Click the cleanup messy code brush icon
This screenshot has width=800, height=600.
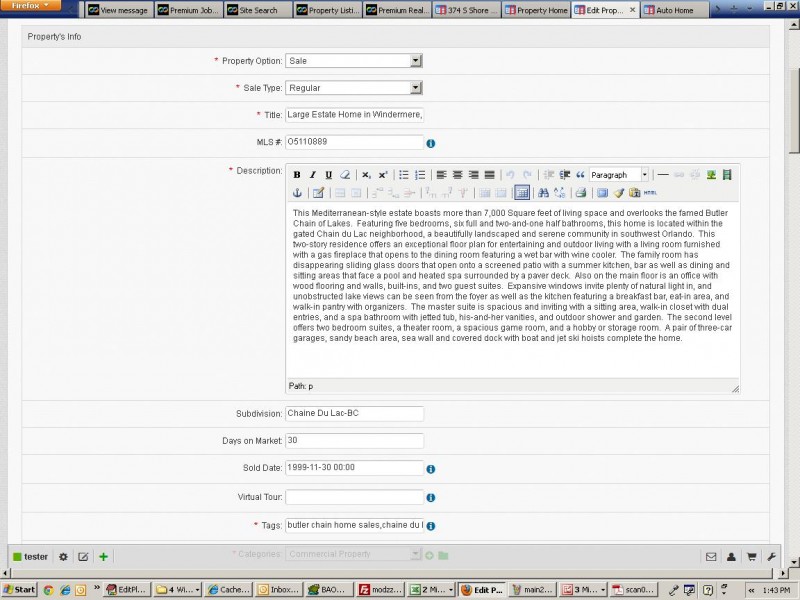coord(618,193)
